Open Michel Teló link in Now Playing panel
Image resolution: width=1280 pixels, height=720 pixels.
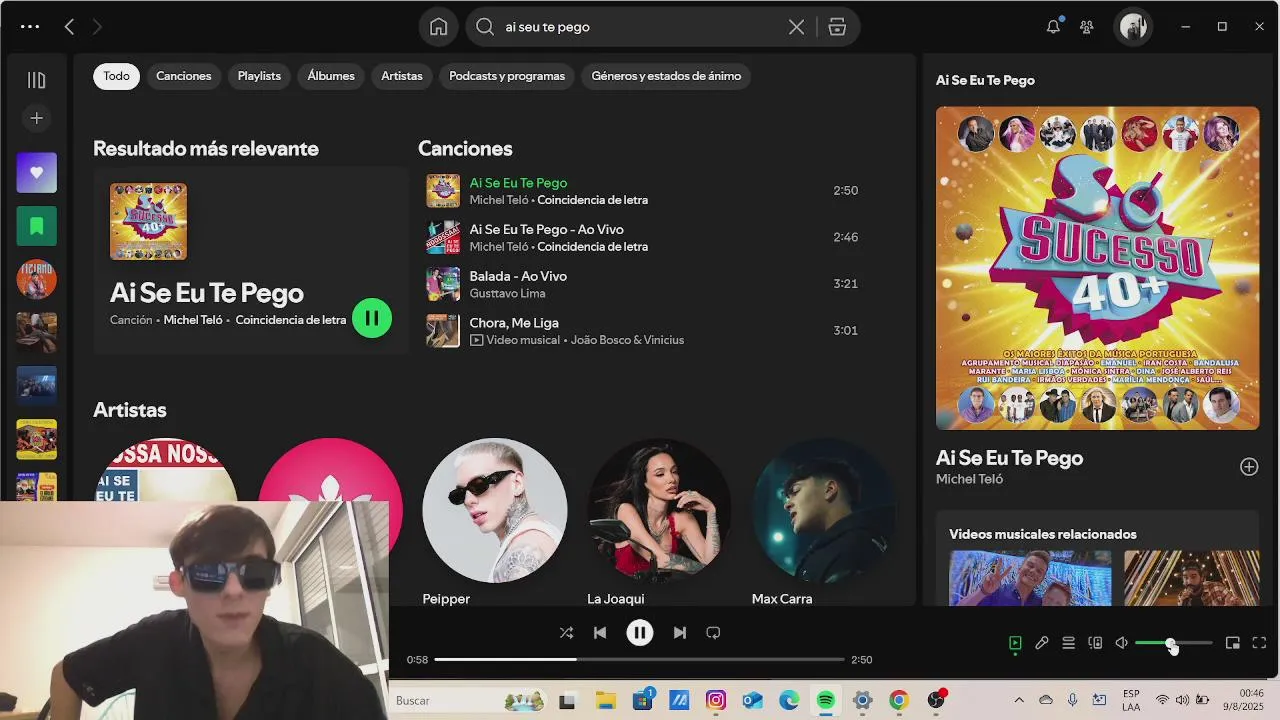click(969, 479)
